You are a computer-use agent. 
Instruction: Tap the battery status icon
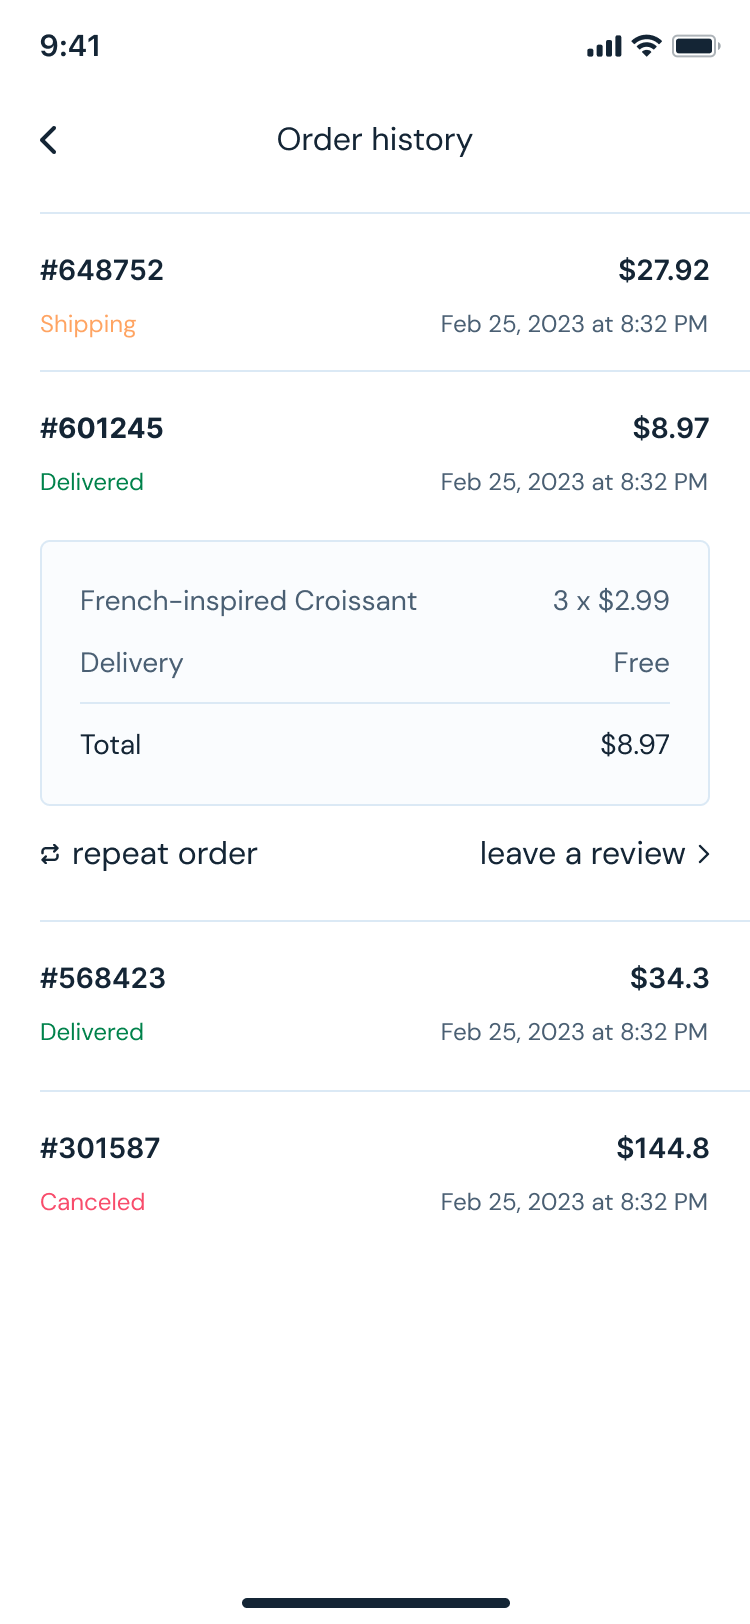(x=696, y=46)
